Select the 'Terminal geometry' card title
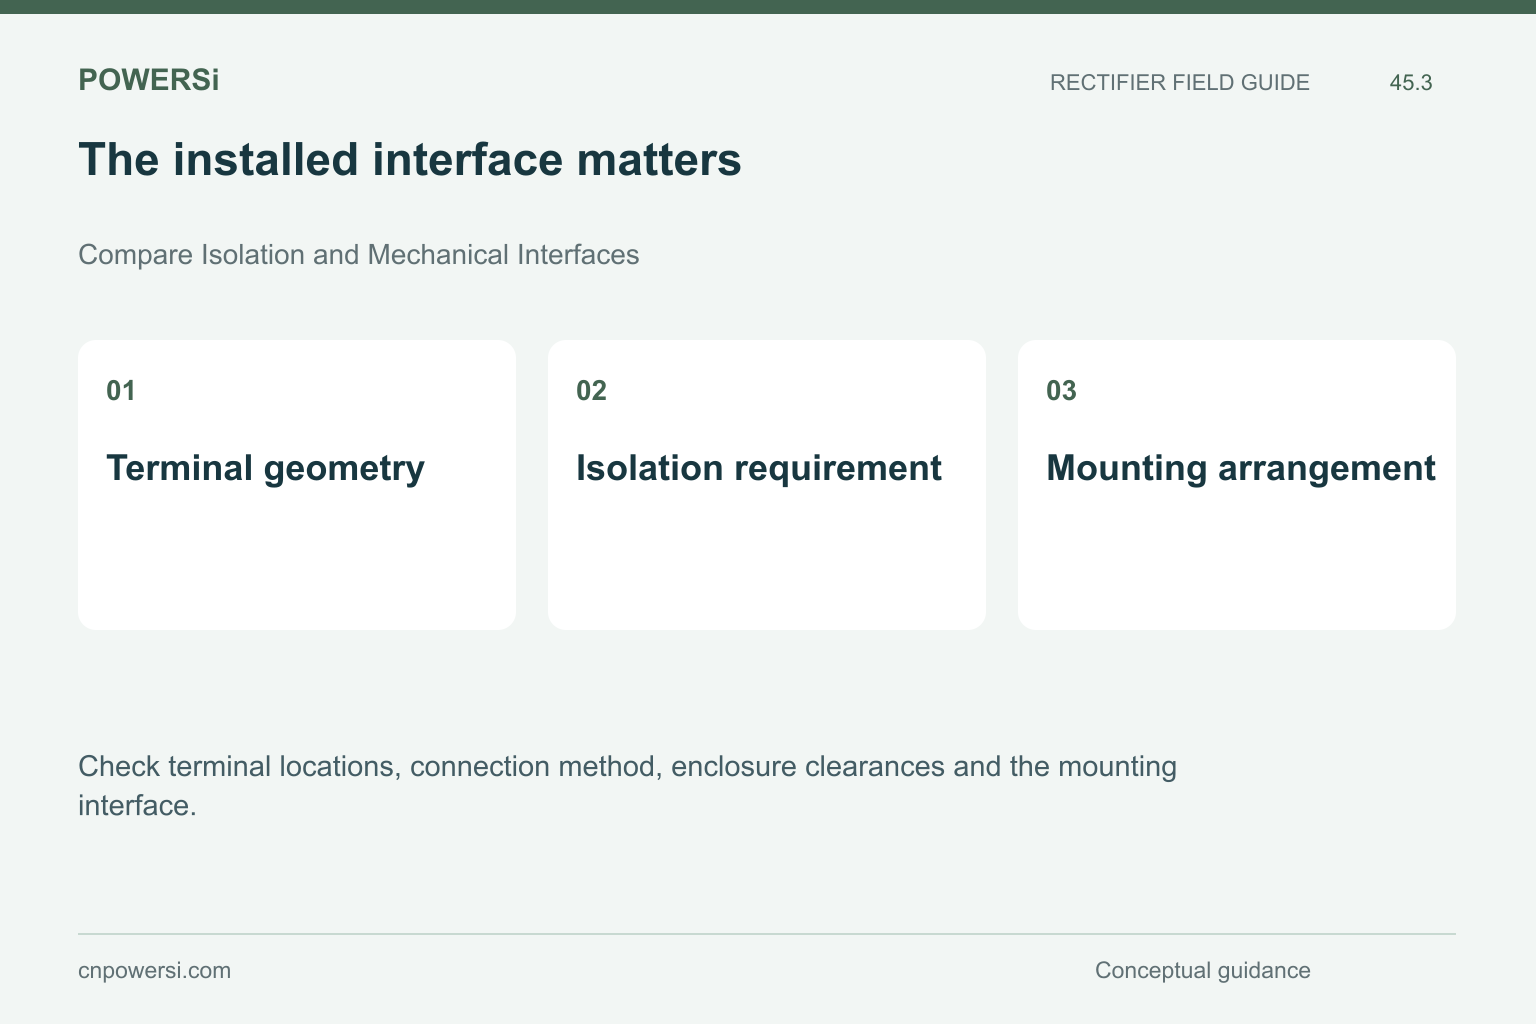Screen dimensions: 1536x1024 [265, 468]
